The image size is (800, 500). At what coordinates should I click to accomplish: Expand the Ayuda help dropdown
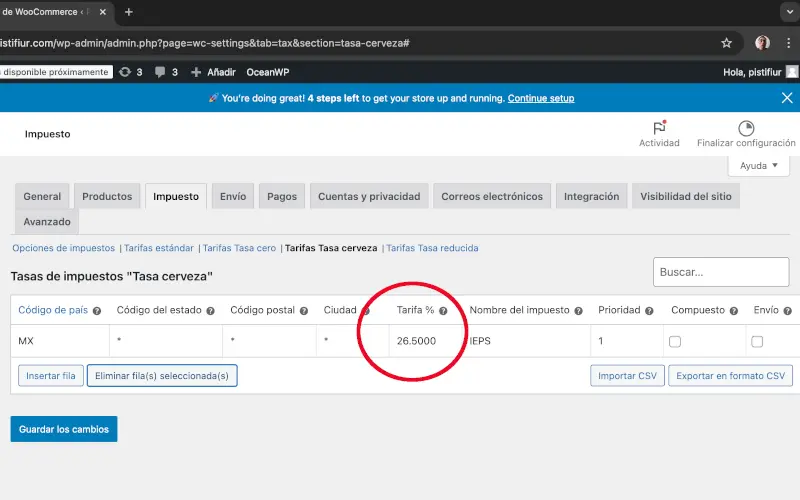[x=759, y=165]
